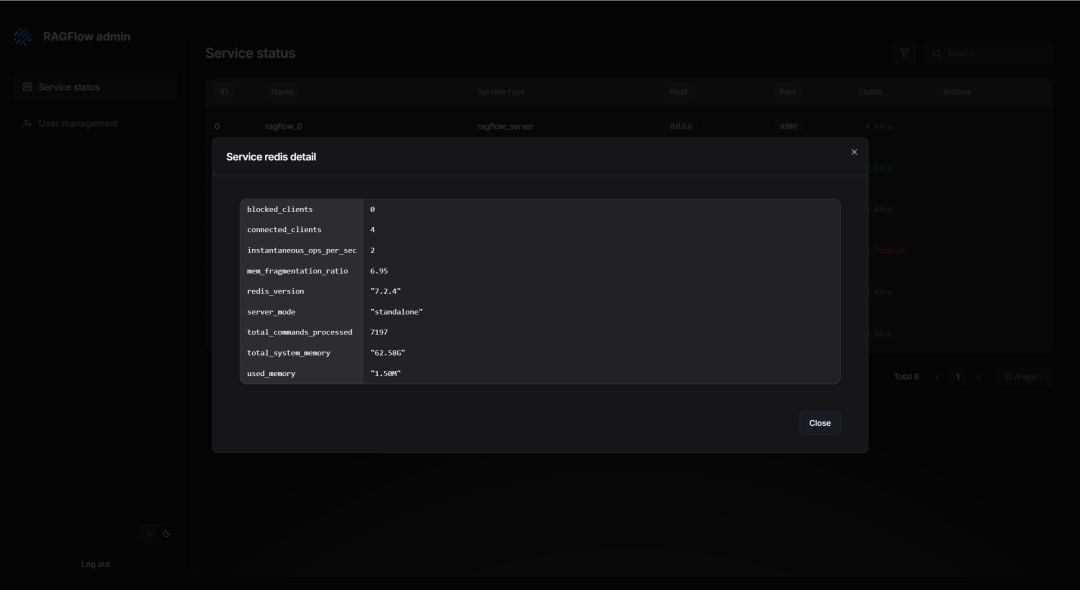Image resolution: width=1080 pixels, height=590 pixels.
Task: Click the "1.50M" used memory value
Action: (385, 374)
